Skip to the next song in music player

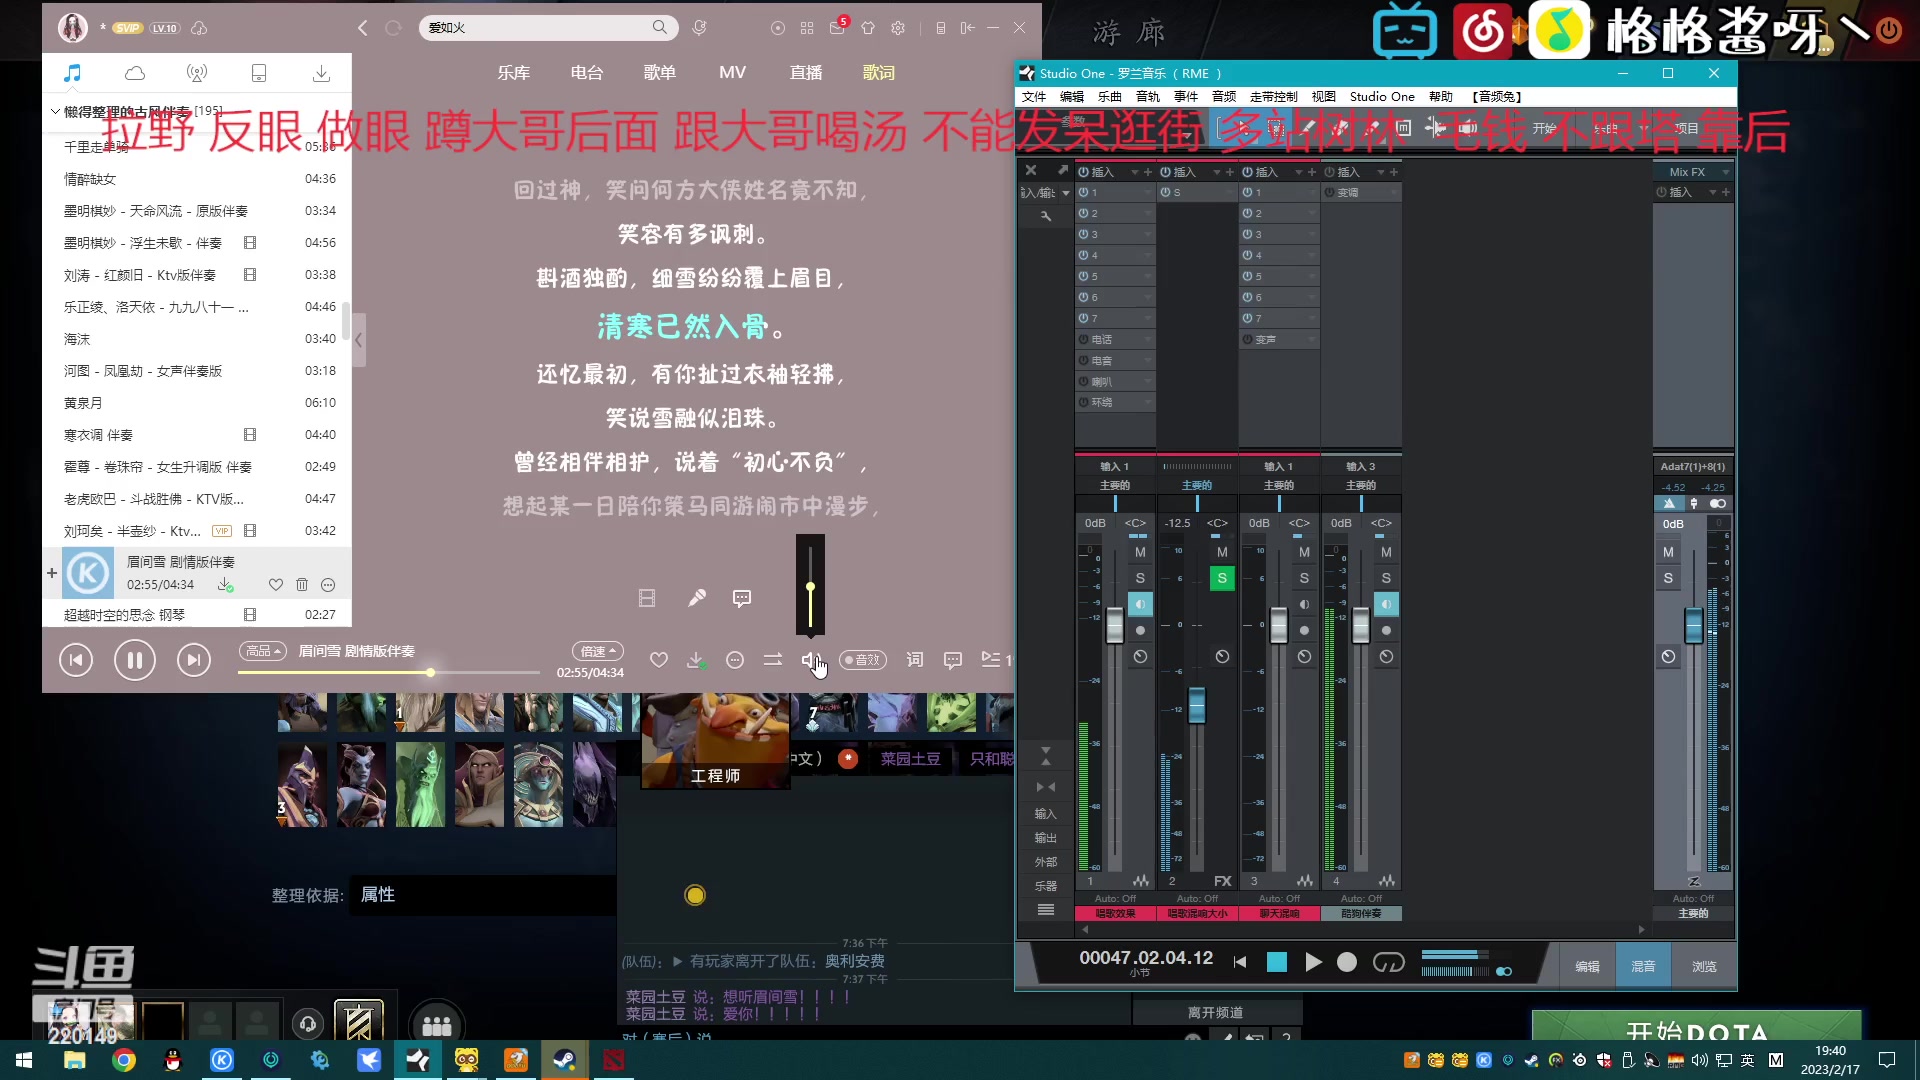coord(194,660)
